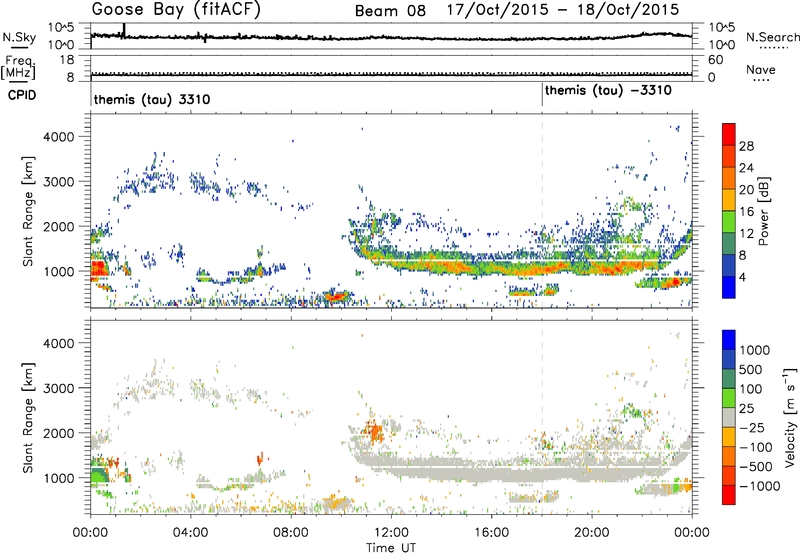The width and height of the screenshot is (800, 554).
Task: Click the "Time UT" axis title
Action: point(391,548)
